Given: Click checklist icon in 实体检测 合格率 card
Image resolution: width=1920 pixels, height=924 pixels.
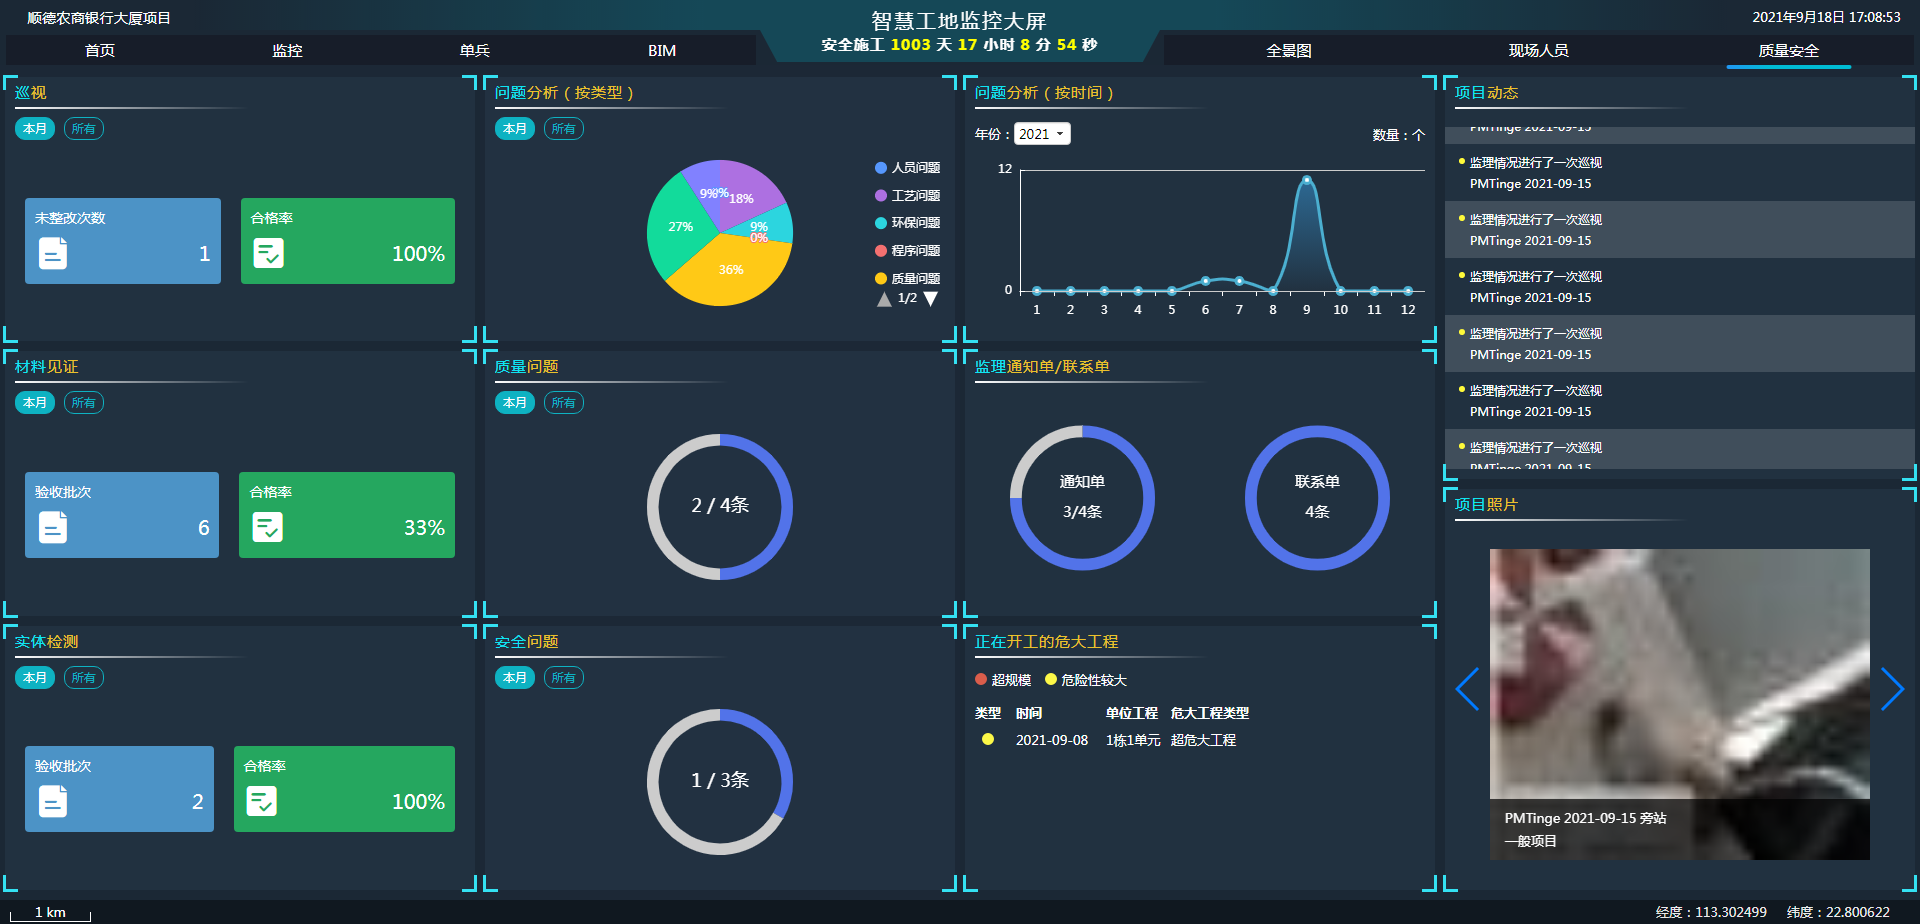Looking at the screenshot, I should coord(261,801).
